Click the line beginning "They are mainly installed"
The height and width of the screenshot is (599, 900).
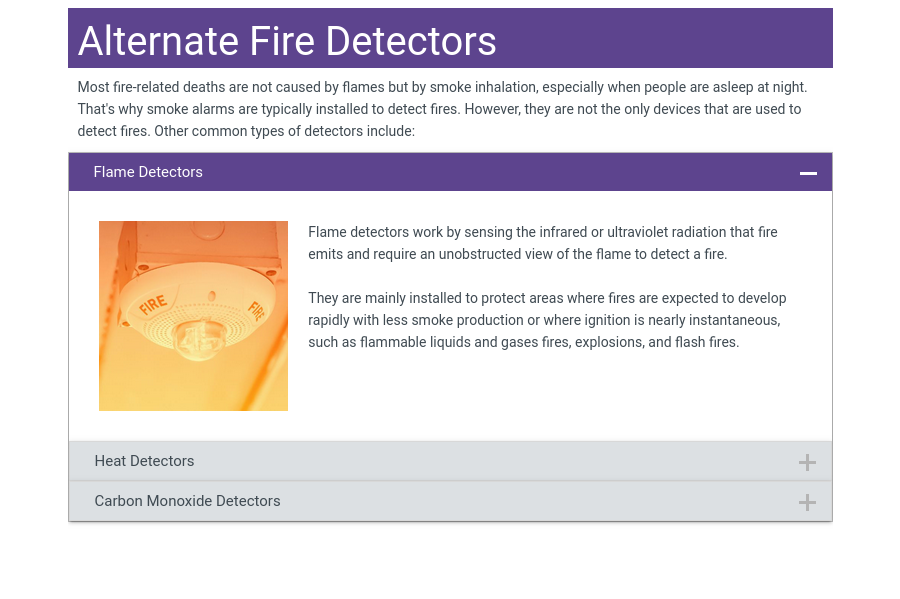pos(547,298)
